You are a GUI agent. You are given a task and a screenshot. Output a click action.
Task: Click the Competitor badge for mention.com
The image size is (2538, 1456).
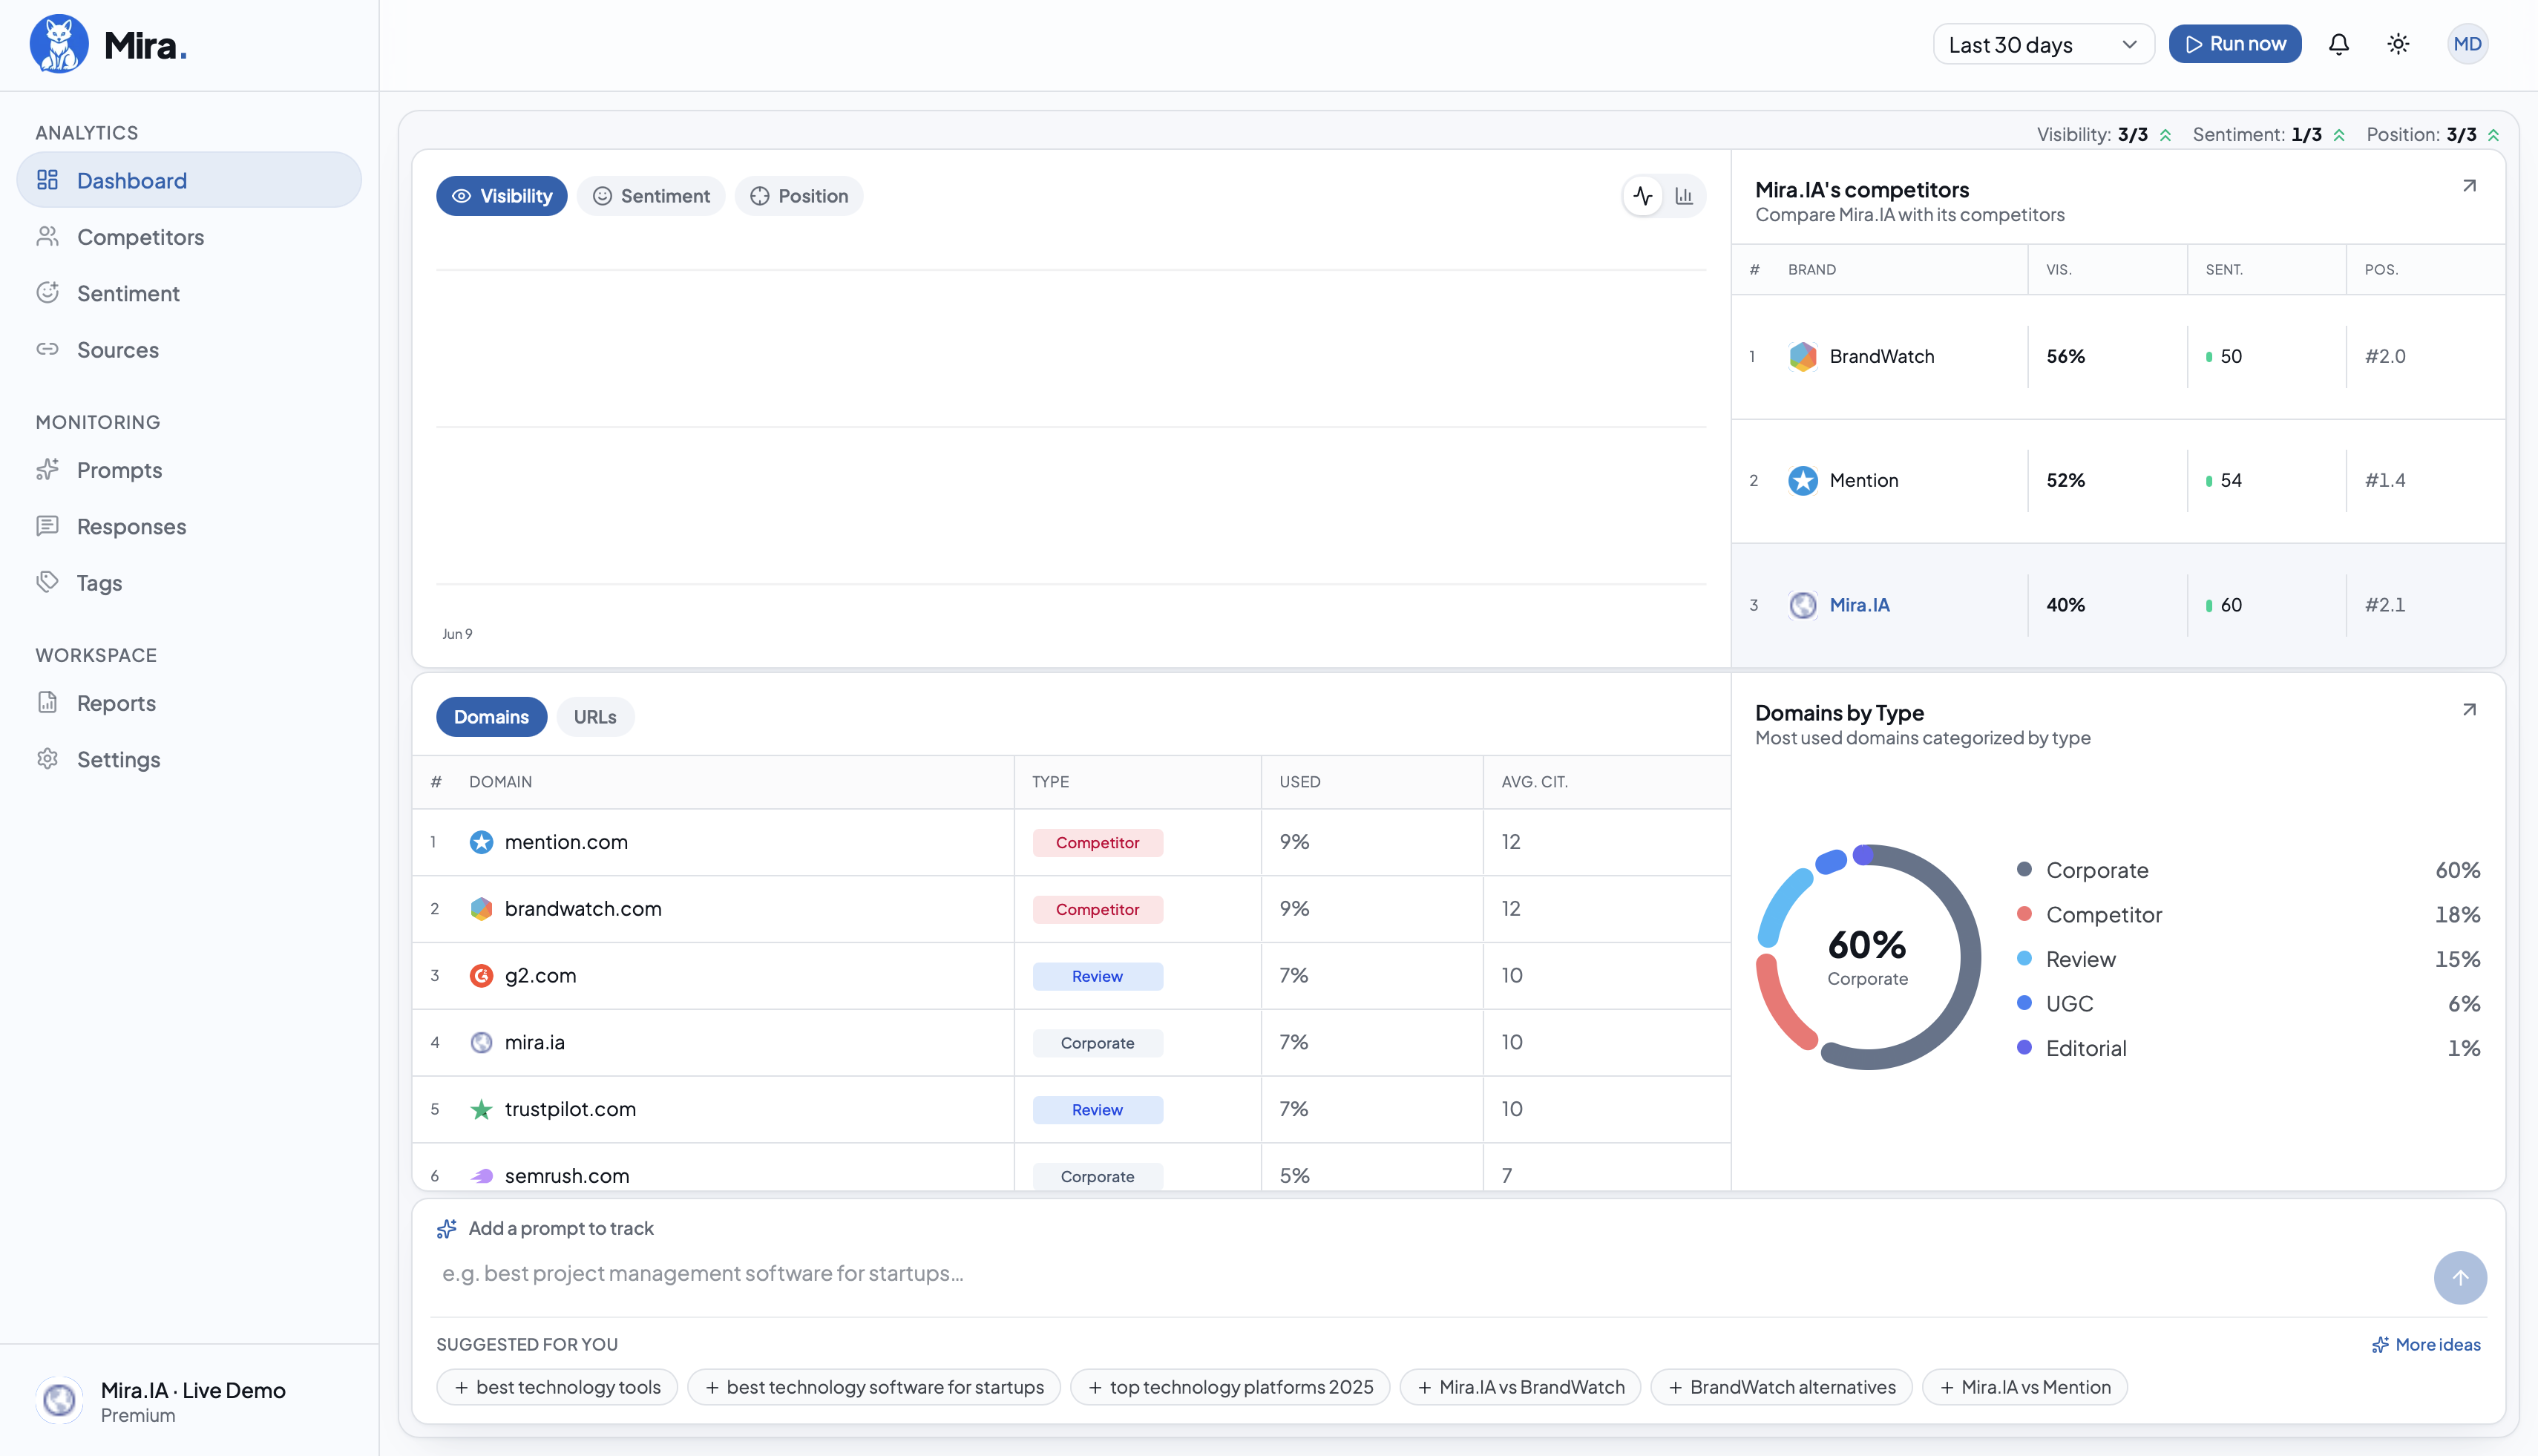pos(1097,843)
